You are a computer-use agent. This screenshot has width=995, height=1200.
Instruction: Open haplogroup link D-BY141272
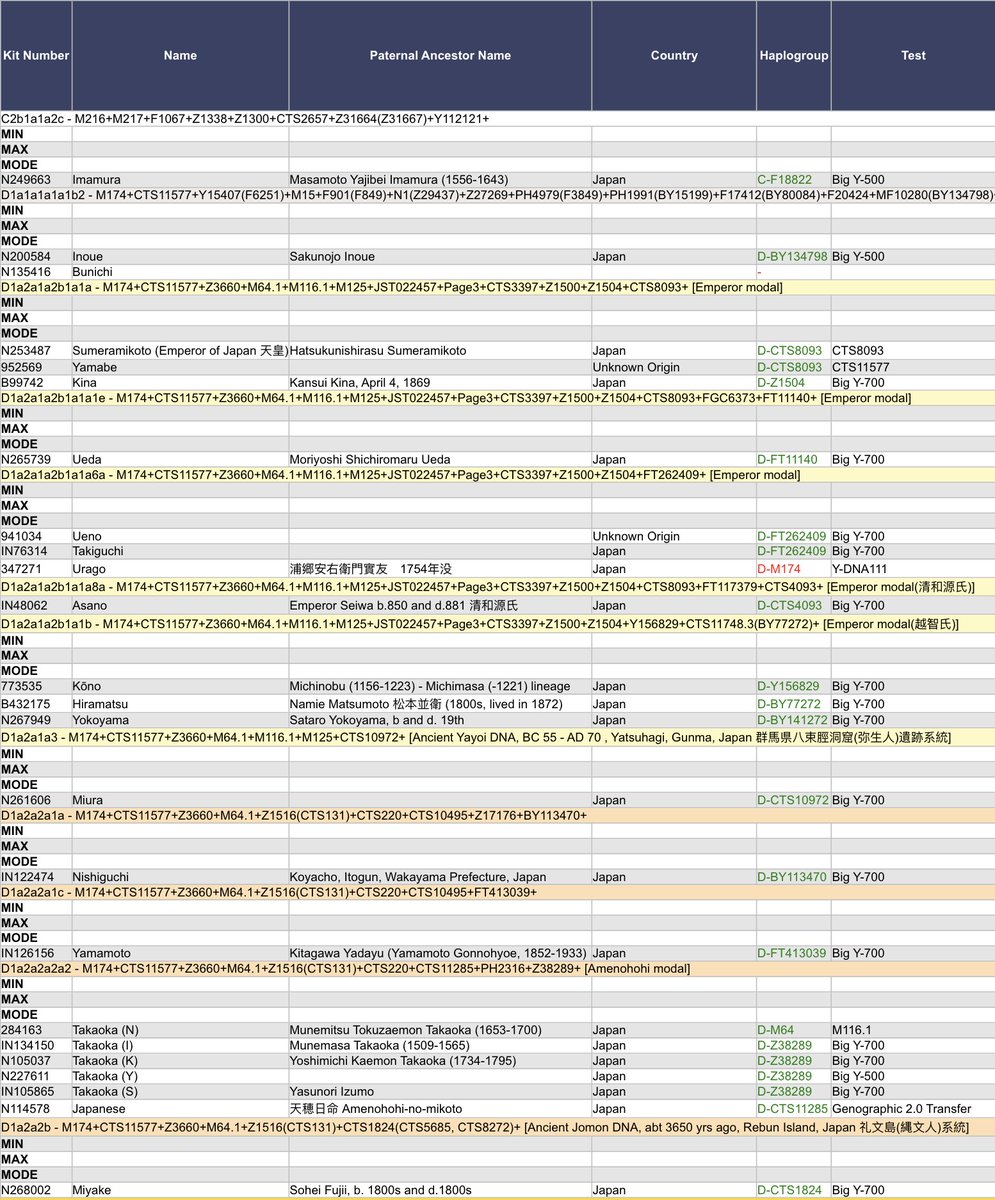793,720
